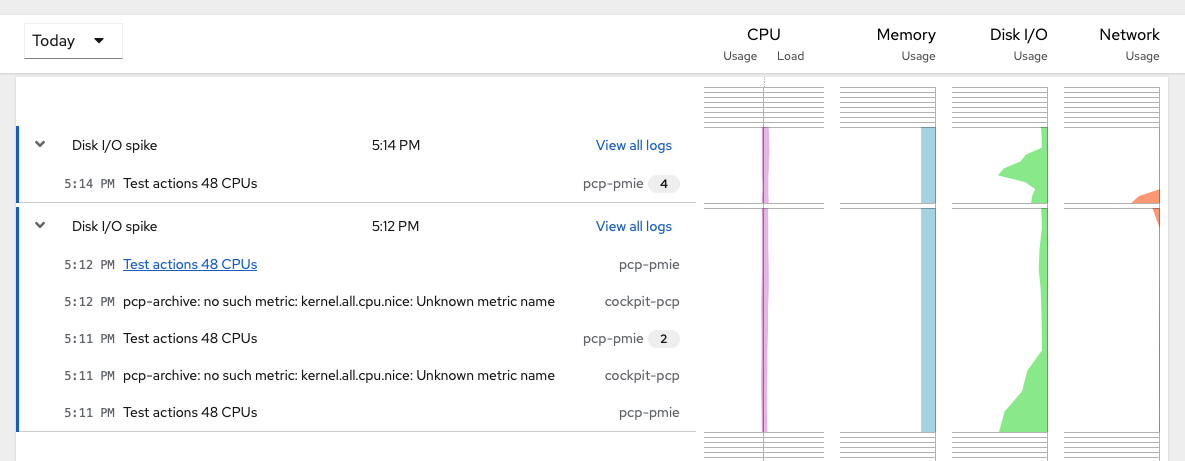The width and height of the screenshot is (1185, 461).
Task: Click blue Memory usage bar at 5:12 PM
Action: pos(928,320)
